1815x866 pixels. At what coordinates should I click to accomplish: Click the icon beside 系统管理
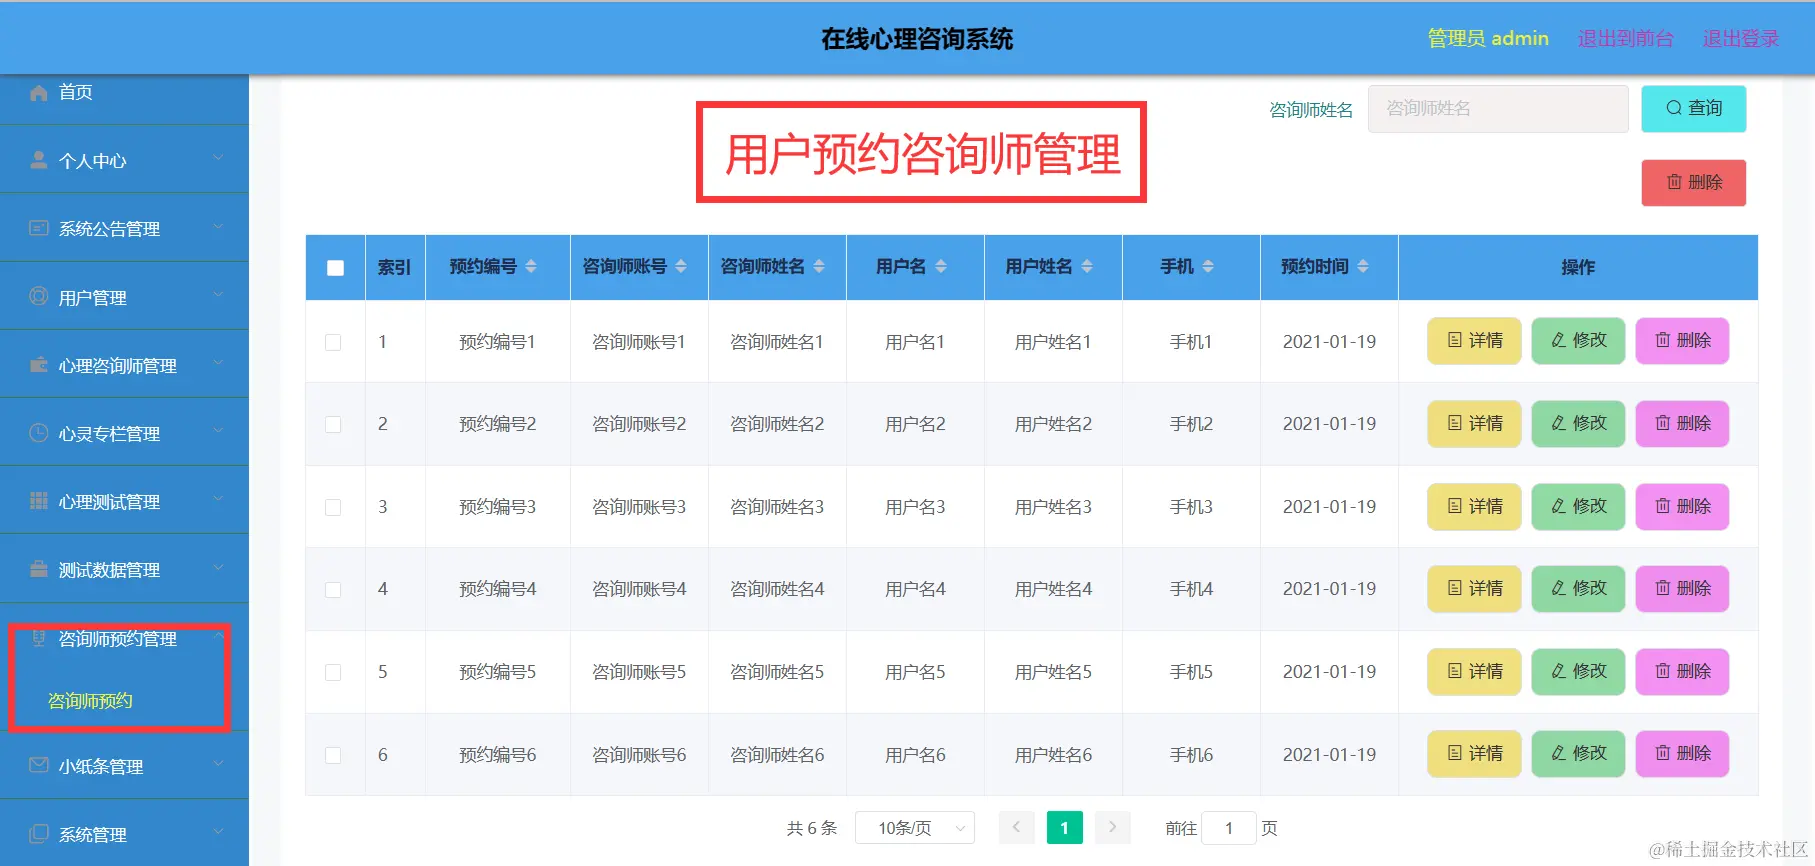coord(39,833)
